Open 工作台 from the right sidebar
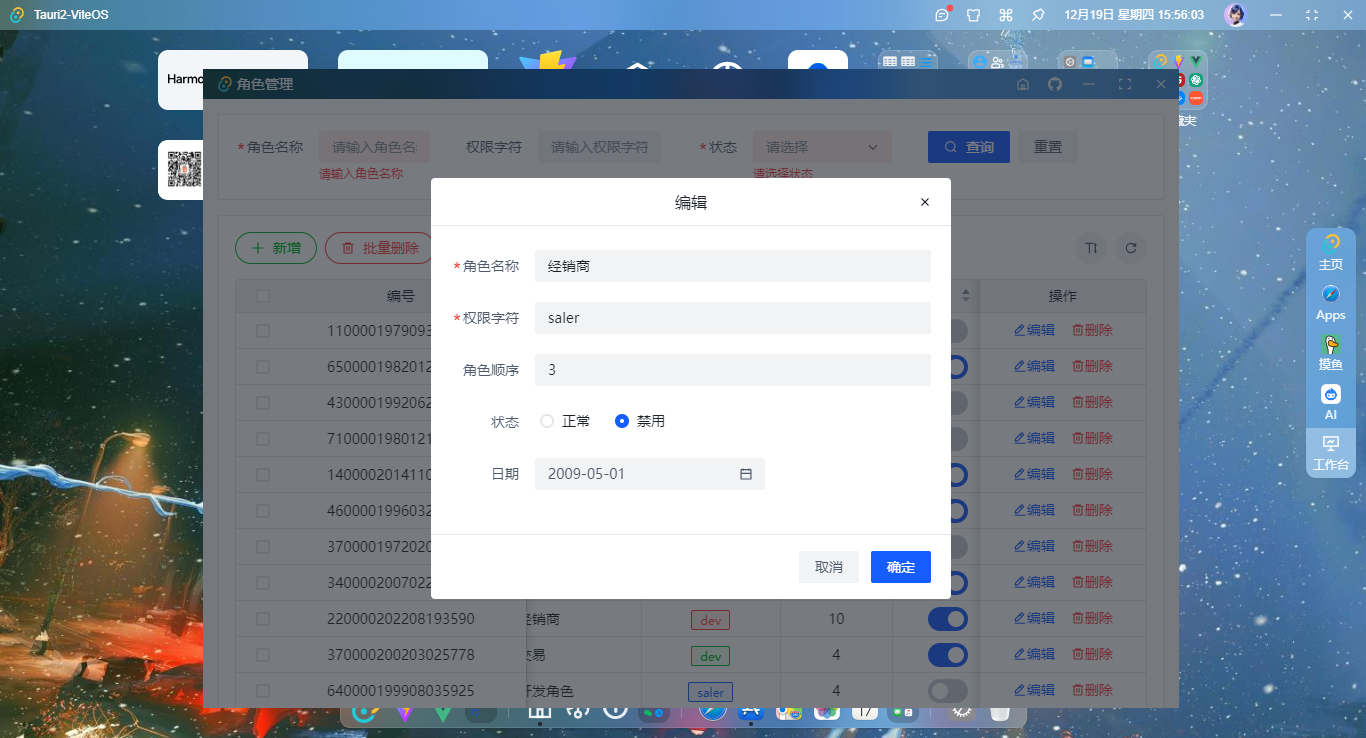The width and height of the screenshot is (1366, 738). [1330, 452]
